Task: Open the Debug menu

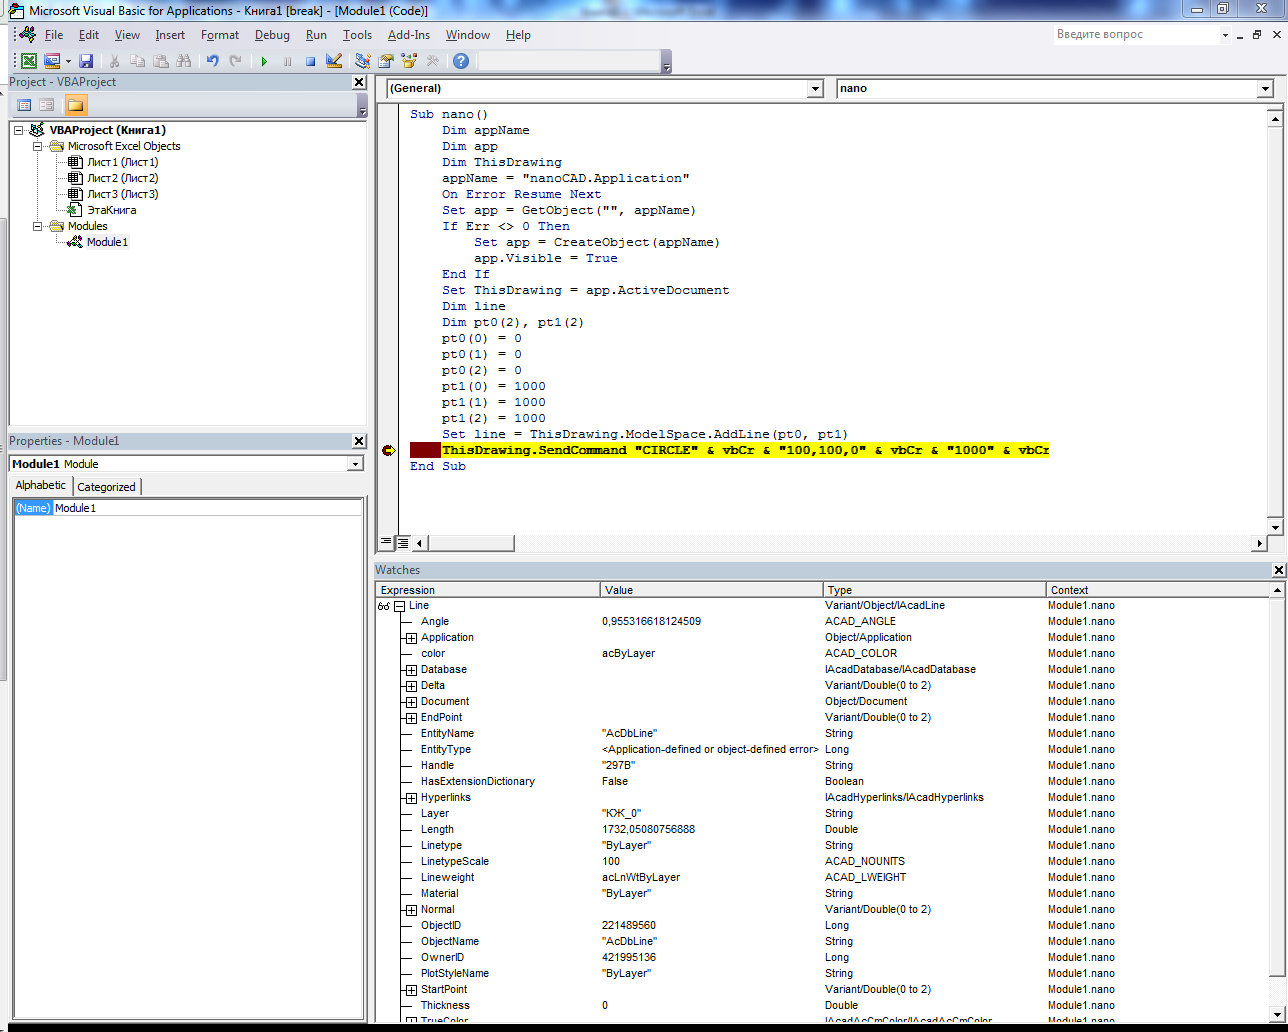Action: pyautogui.click(x=271, y=35)
